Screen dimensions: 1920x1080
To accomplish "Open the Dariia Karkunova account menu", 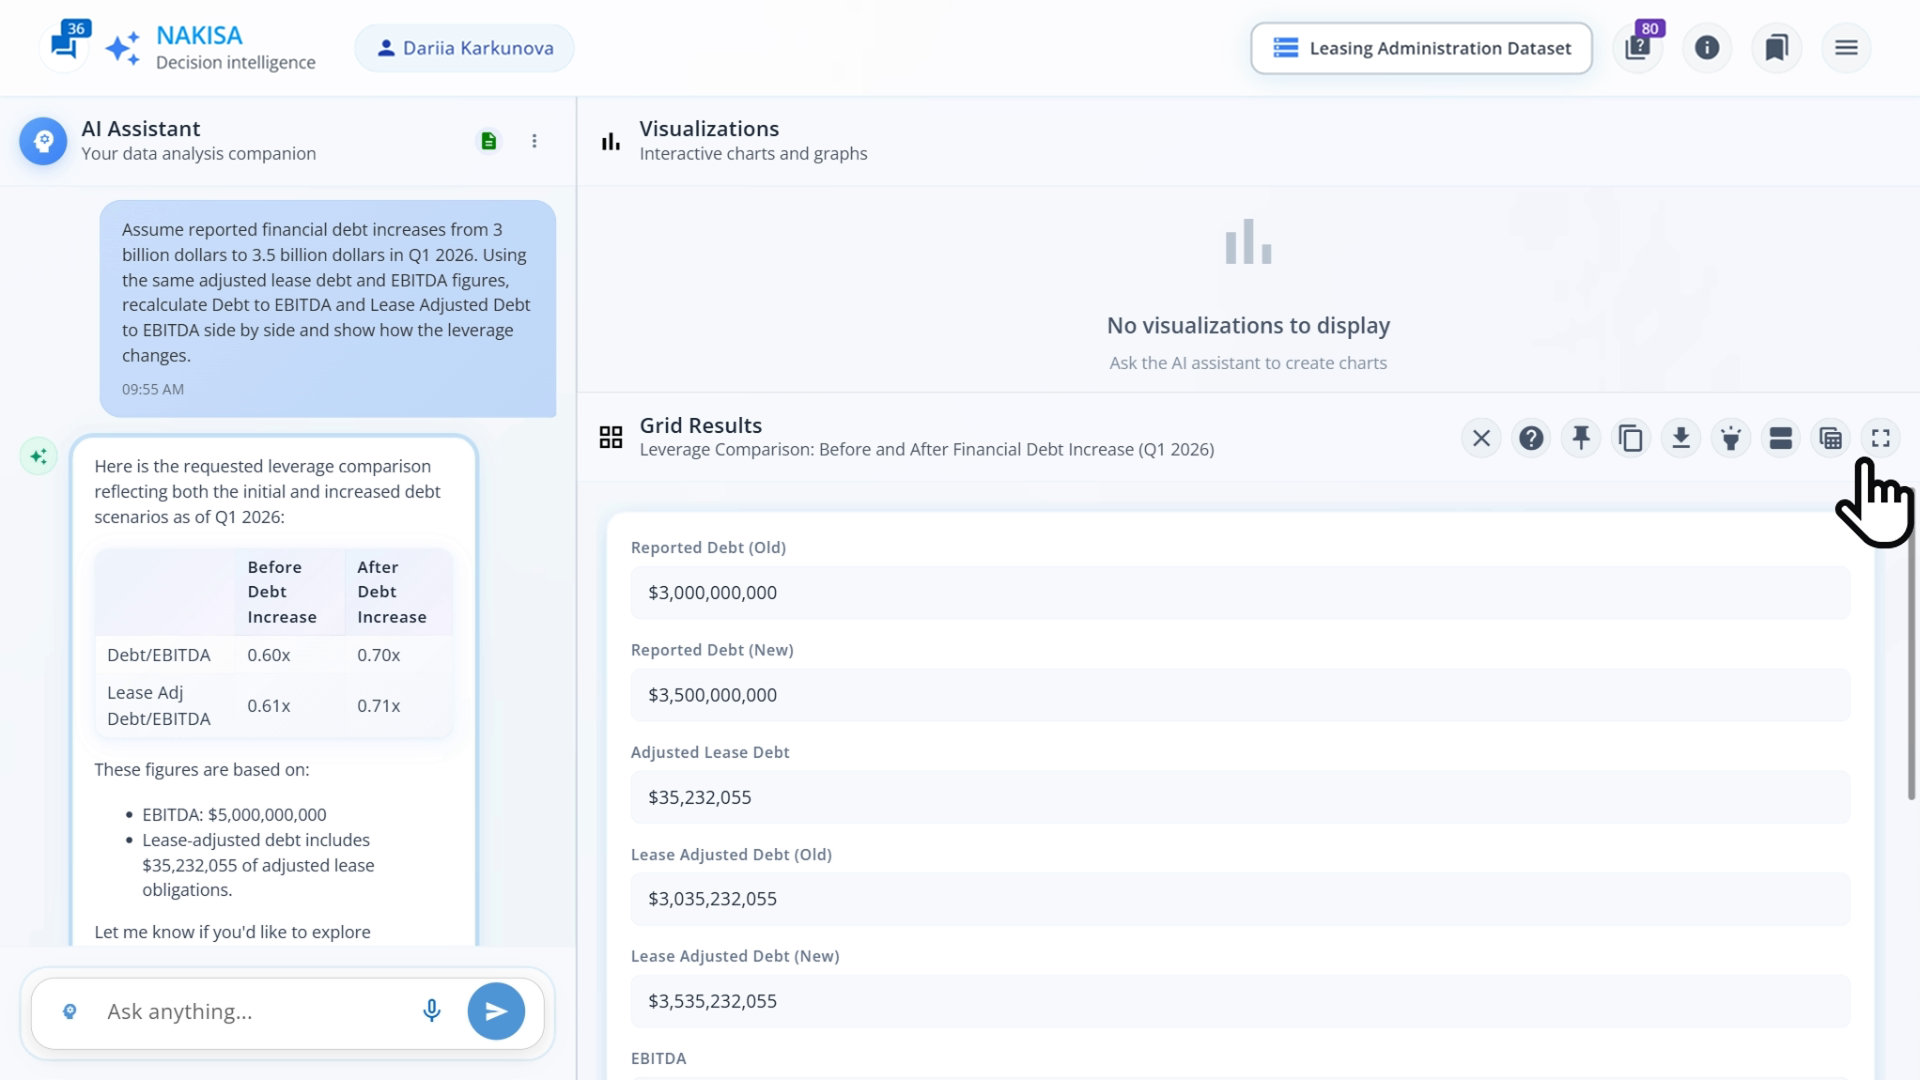I will [x=464, y=47].
